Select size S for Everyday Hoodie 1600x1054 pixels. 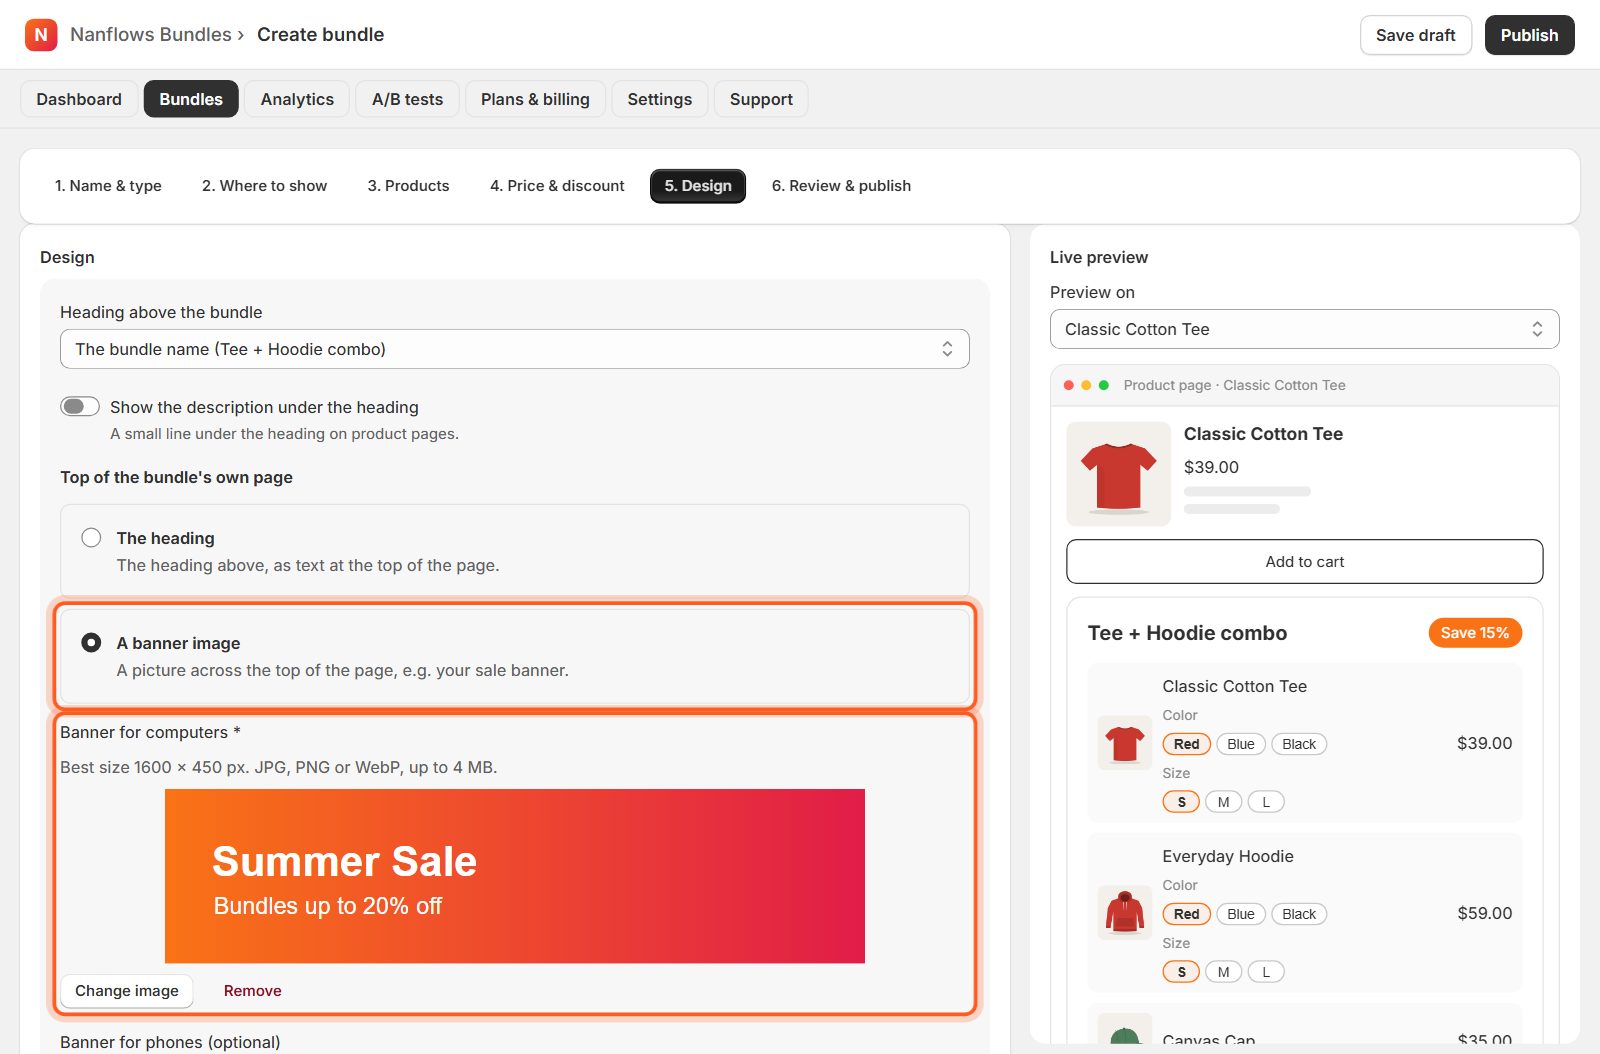coord(1181,972)
